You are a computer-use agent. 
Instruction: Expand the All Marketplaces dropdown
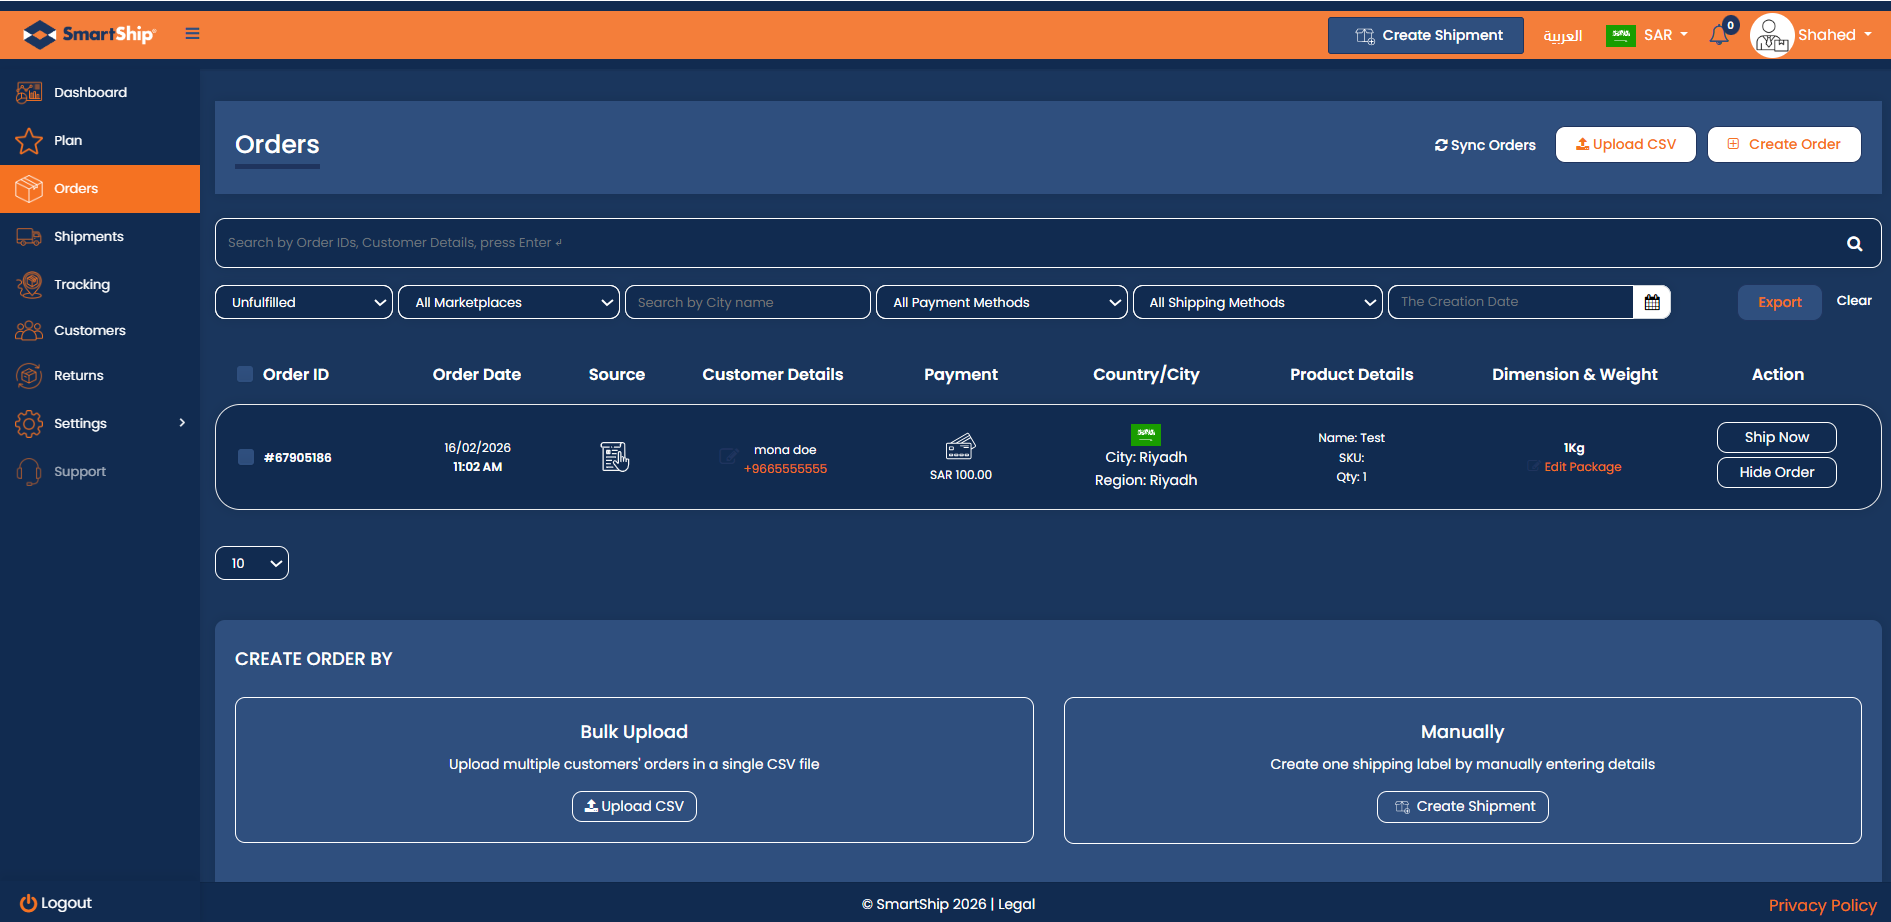508,302
